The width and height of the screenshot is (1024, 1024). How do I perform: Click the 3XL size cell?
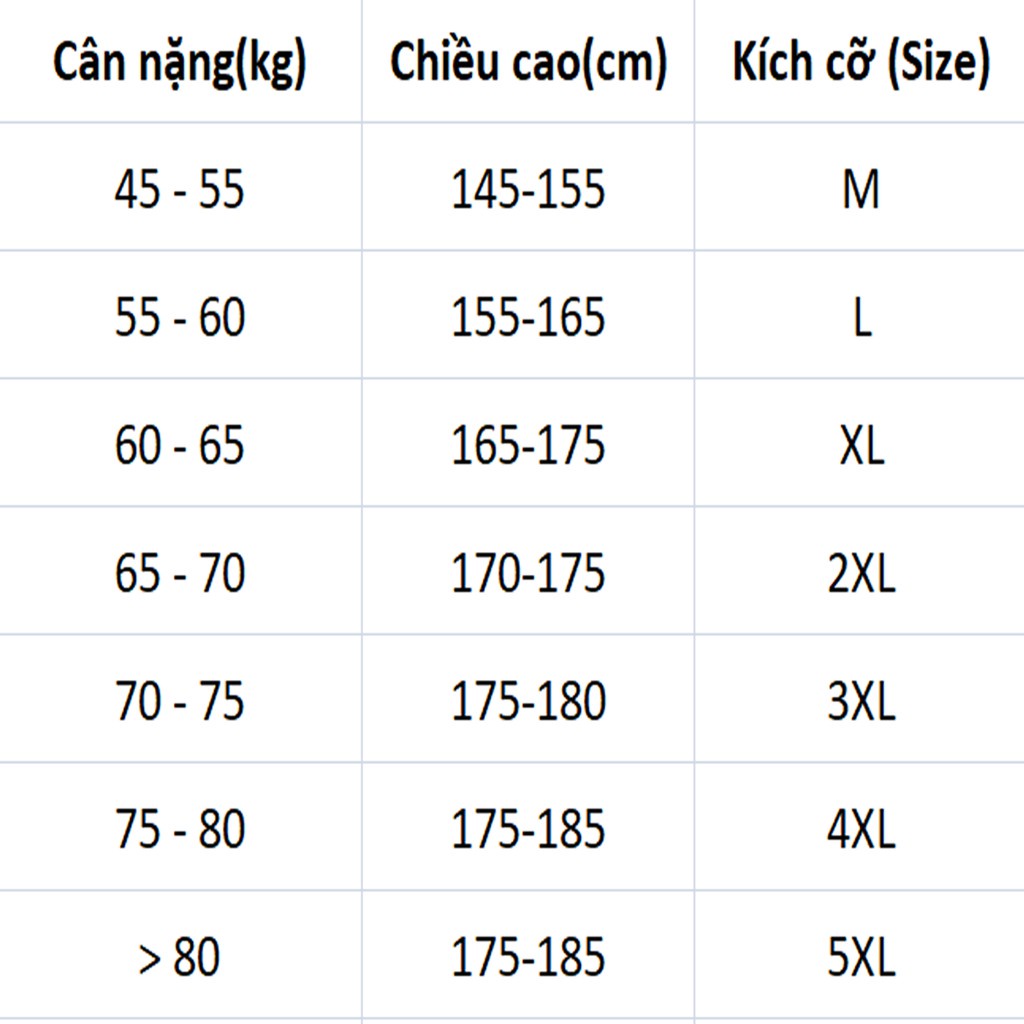tap(860, 700)
